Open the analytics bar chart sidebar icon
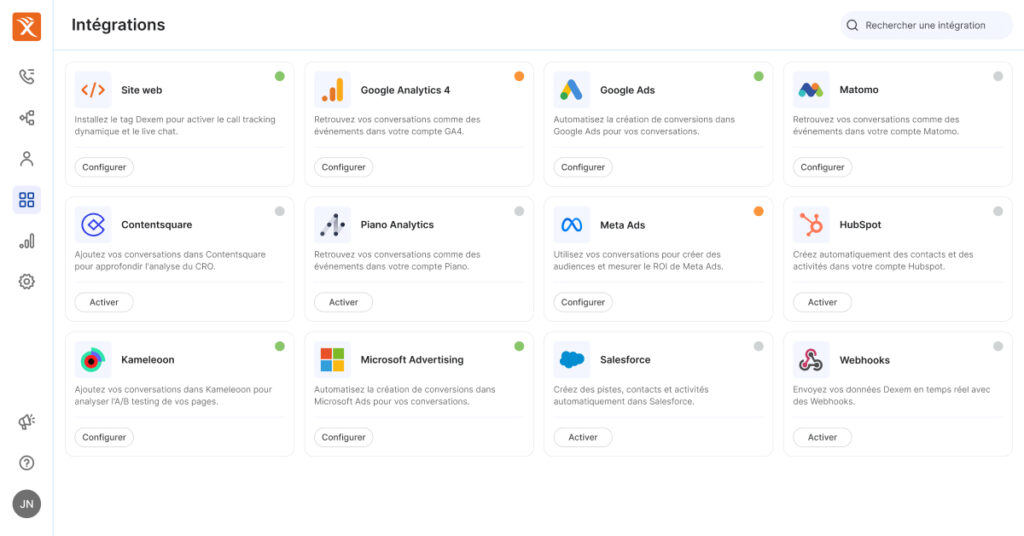This screenshot has width=1024, height=536. (27, 241)
